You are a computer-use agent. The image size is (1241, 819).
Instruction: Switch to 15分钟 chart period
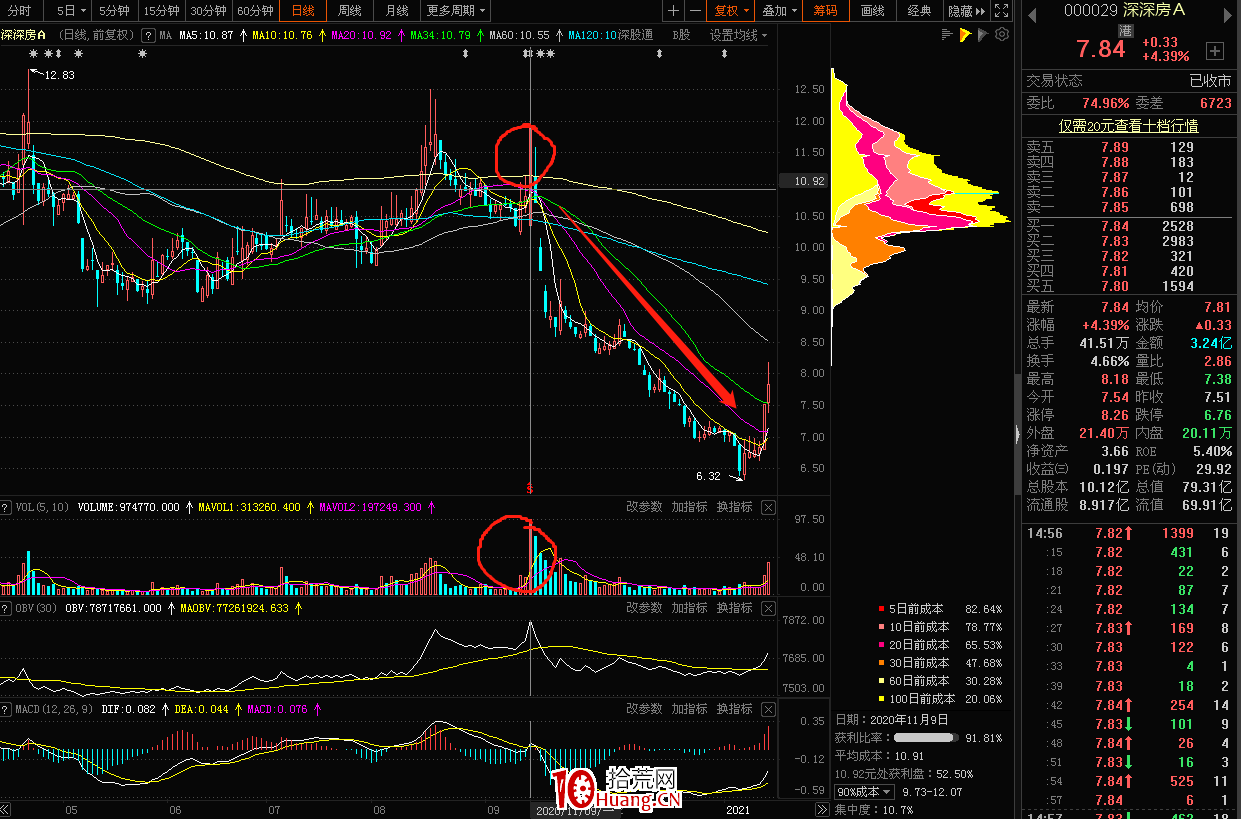coord(162,11)
